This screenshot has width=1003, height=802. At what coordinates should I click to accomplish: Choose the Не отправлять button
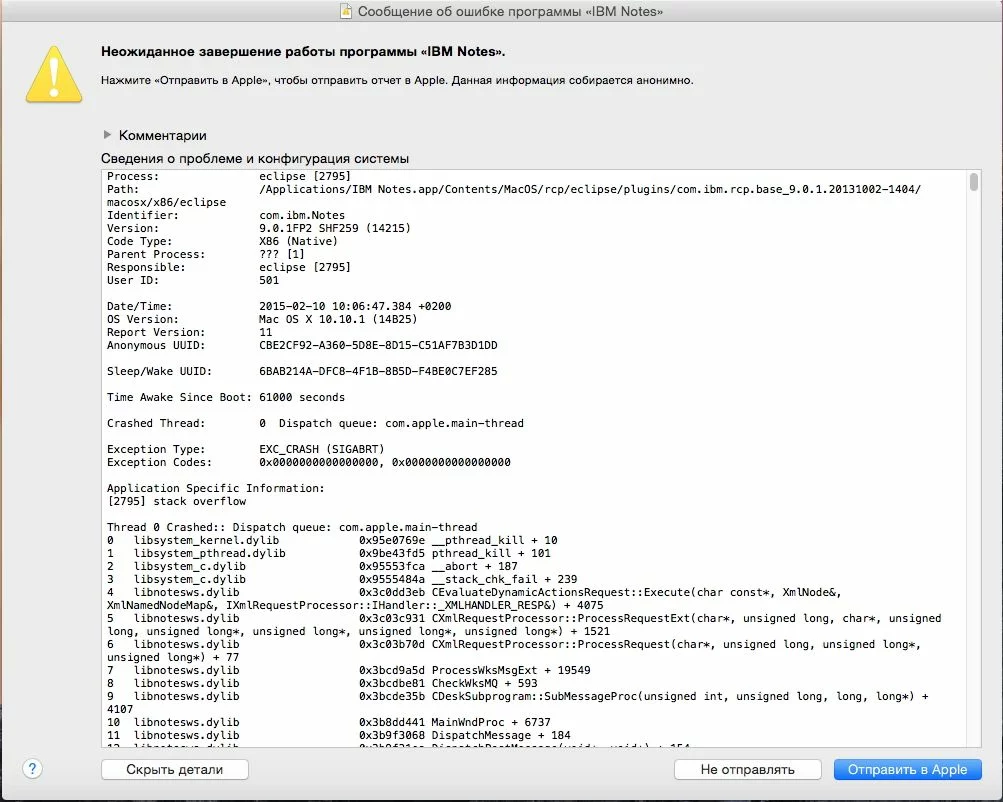point(747,769)
